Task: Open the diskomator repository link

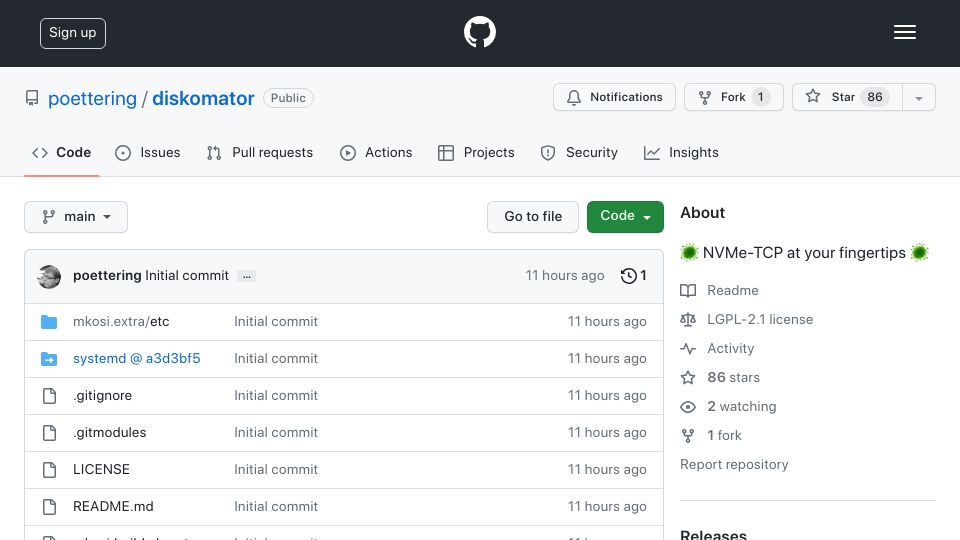Action: 203,98
